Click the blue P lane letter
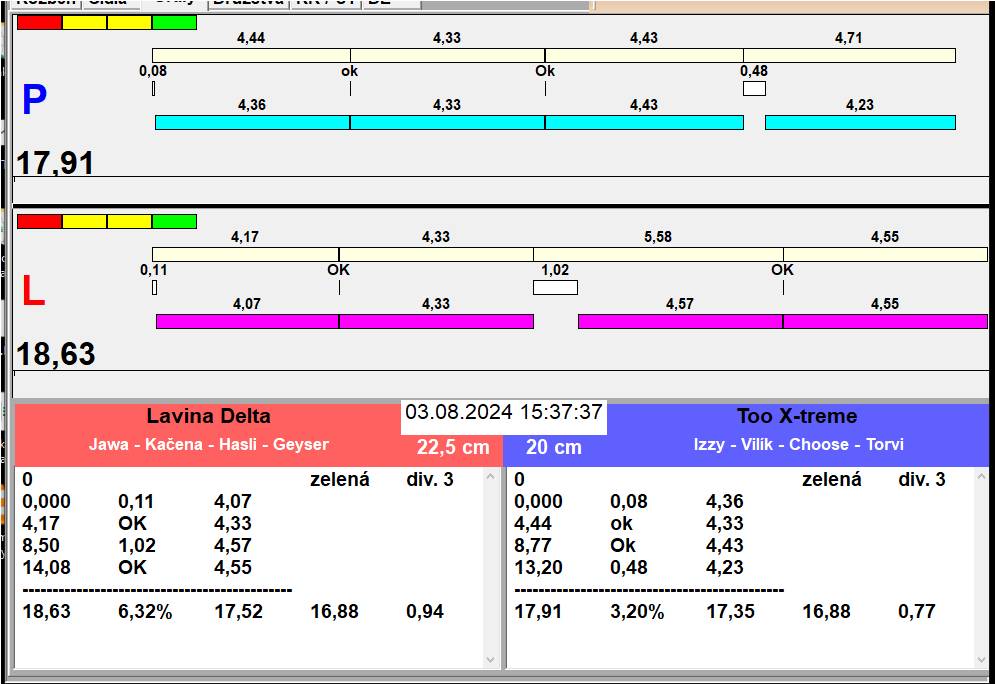Image resolution: width=995 pixels, height=684 pixels. tap(34, 100)
